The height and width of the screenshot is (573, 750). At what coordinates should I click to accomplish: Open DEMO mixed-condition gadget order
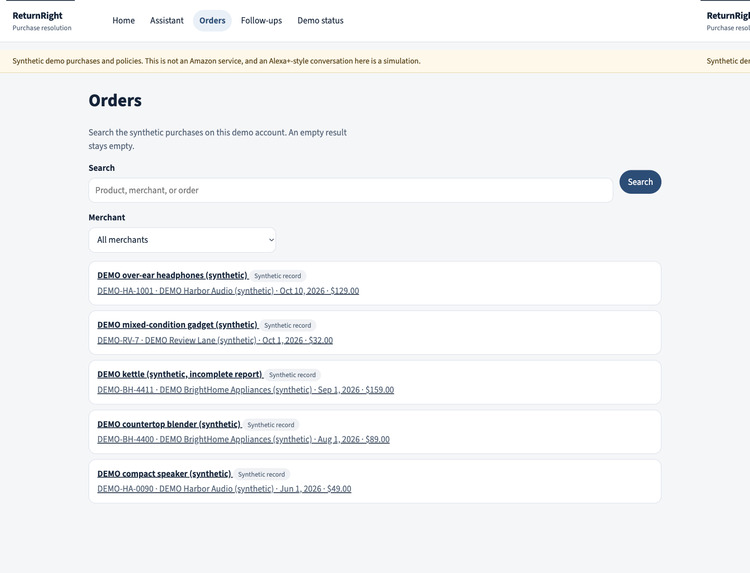[177, 325]
